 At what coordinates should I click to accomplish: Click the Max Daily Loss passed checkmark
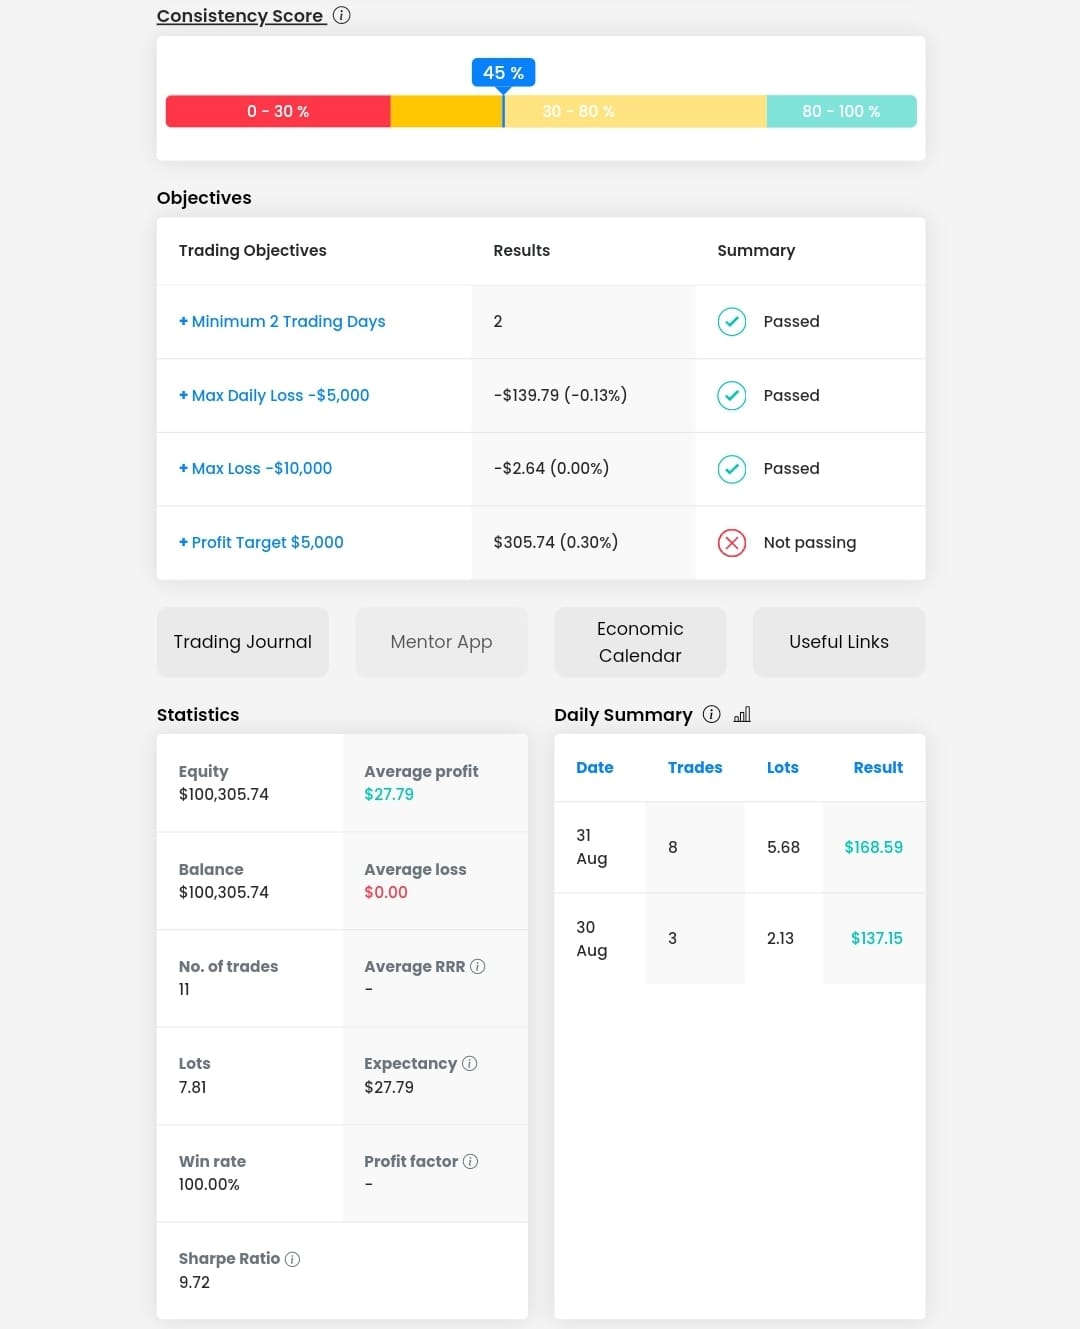pyautogui.click(x=732, y=395)
